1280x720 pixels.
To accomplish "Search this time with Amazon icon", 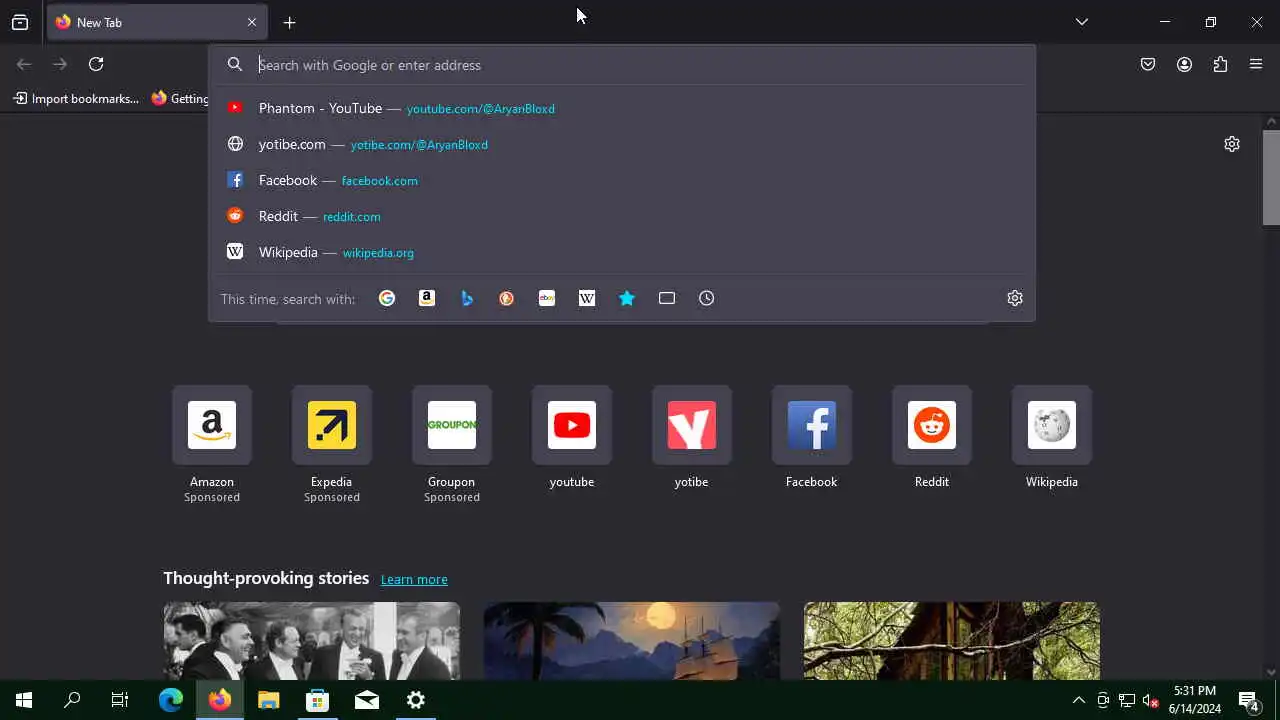I will (x=427, y=298).
